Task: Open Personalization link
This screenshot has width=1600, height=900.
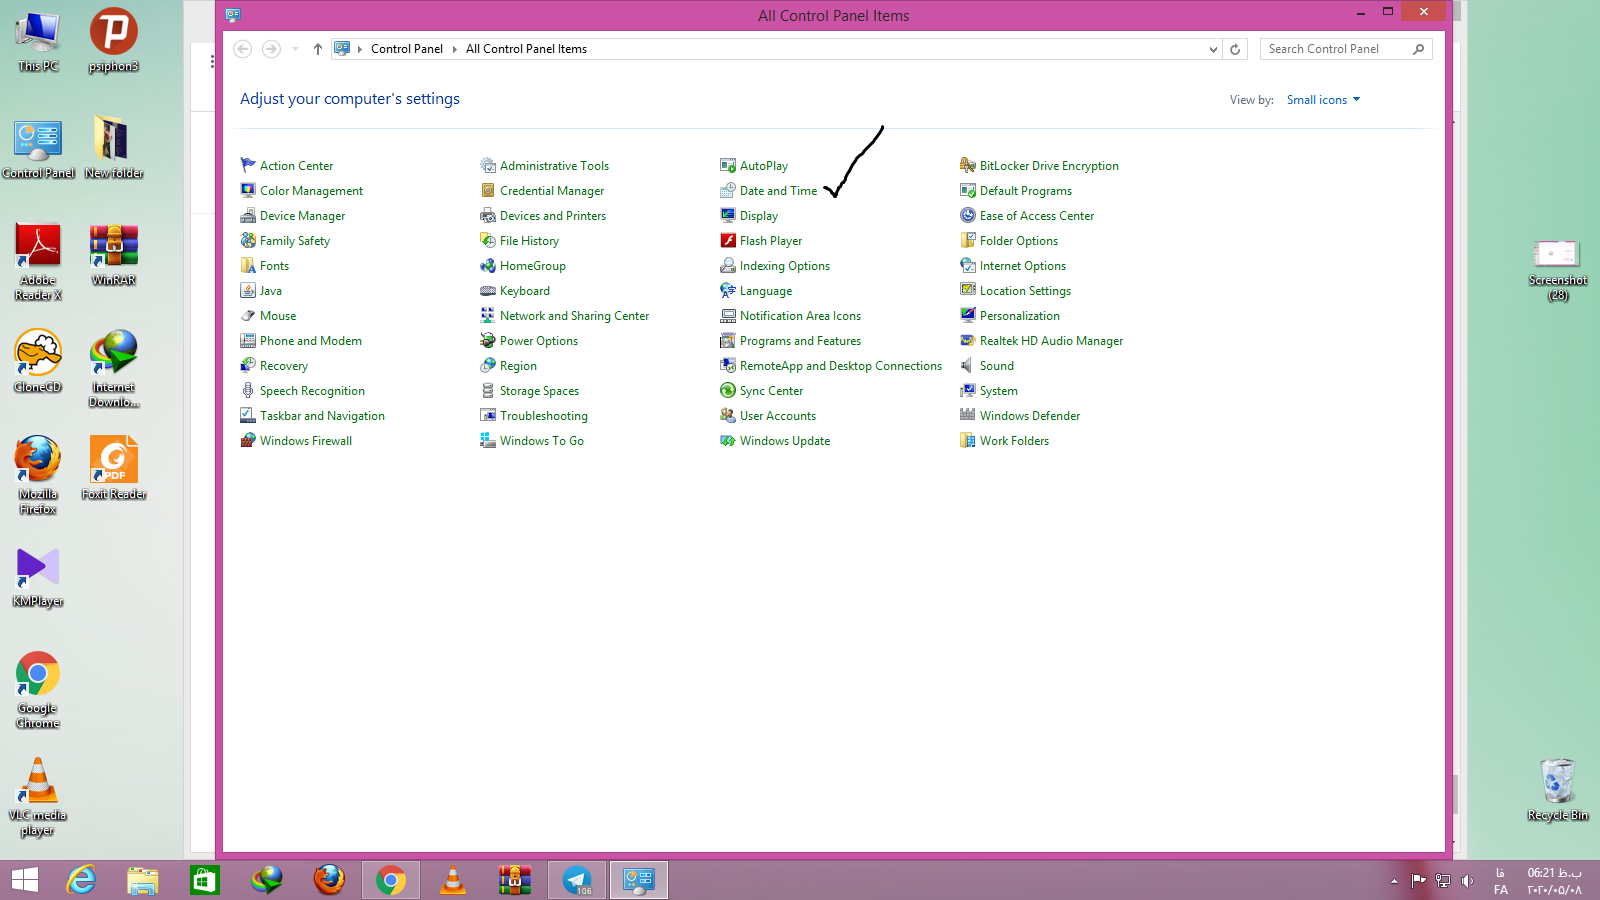Action: click(x=1020, y=316)
